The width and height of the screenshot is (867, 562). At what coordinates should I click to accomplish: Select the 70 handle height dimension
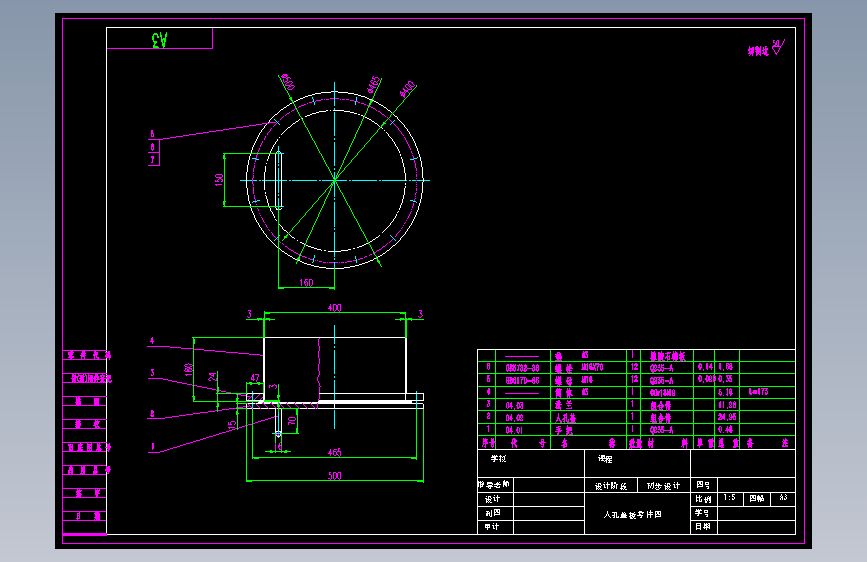click(x=292, y=421)
